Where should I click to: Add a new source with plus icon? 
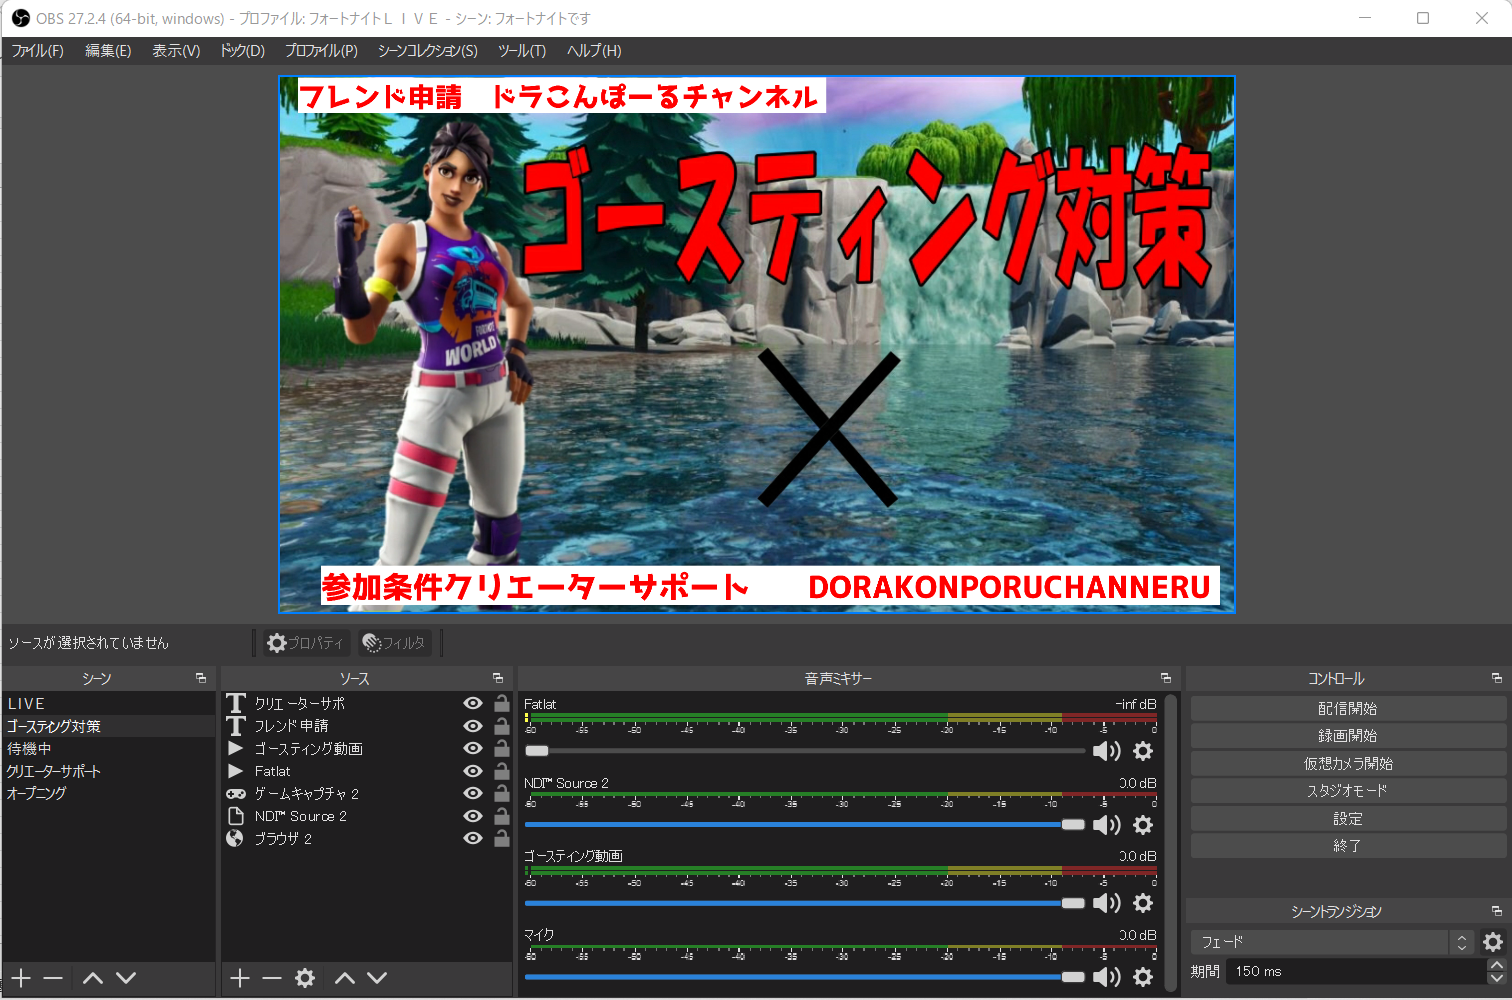click(240, 978)
